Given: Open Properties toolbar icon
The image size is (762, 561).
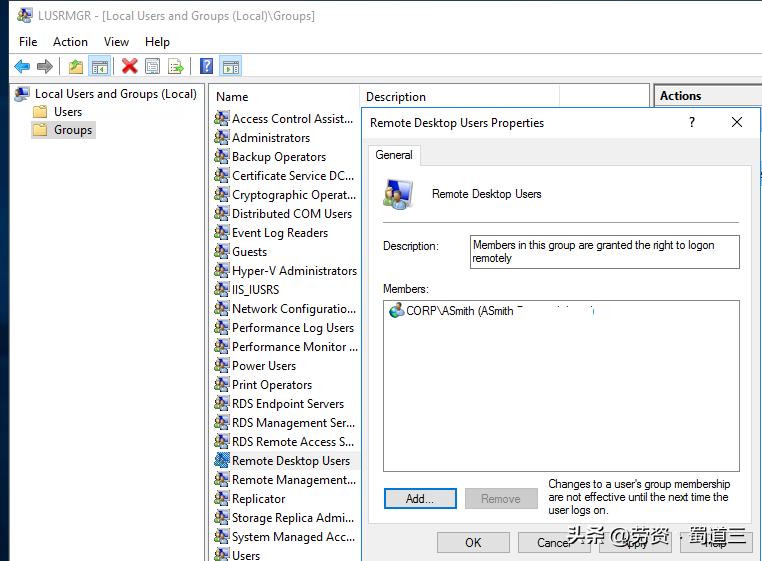Looking at the screenshot, I should click(153, 66).
